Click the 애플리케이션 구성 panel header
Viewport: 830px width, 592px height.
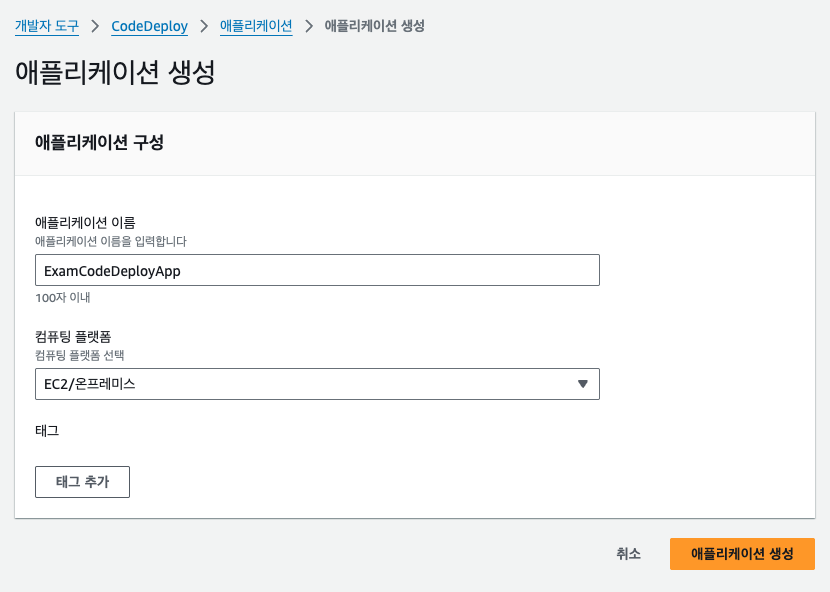coord(99,143)
